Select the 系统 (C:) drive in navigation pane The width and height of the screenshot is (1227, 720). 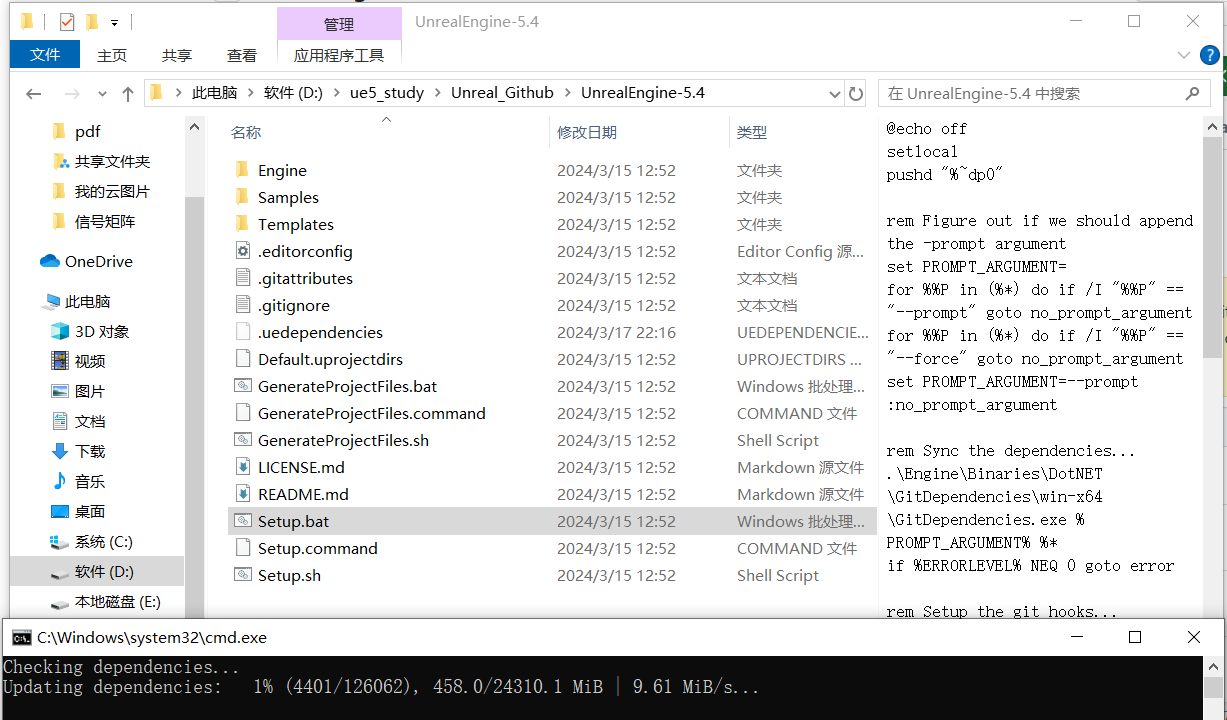pos(92,541)
